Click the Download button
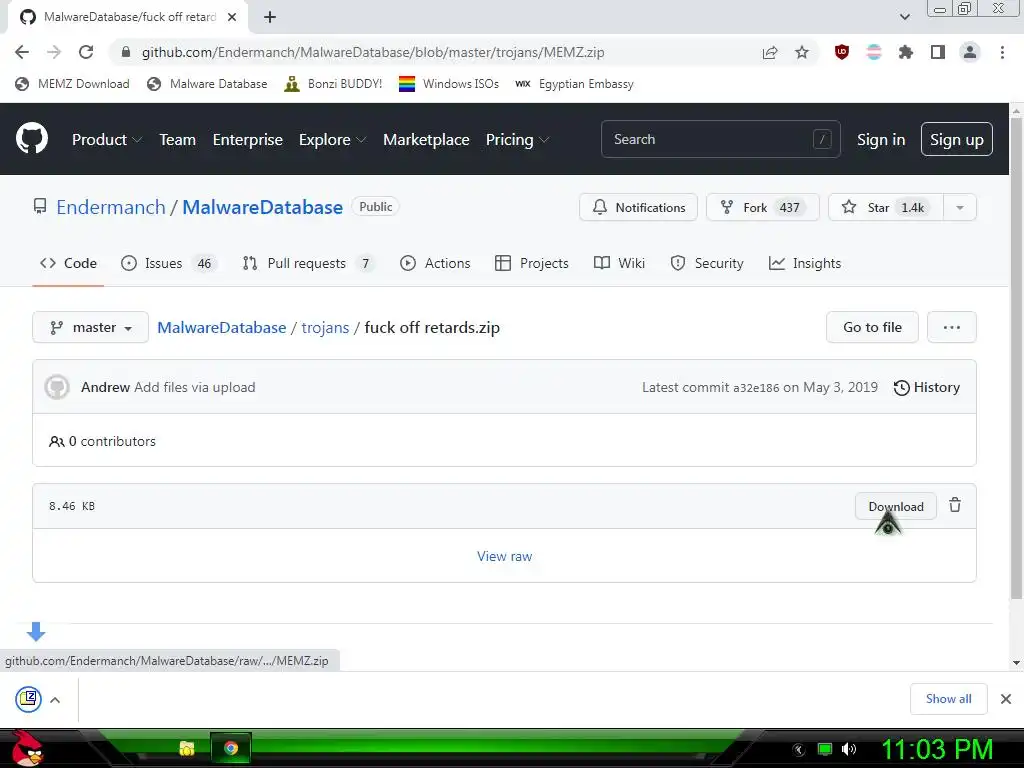 click(895, 506)
